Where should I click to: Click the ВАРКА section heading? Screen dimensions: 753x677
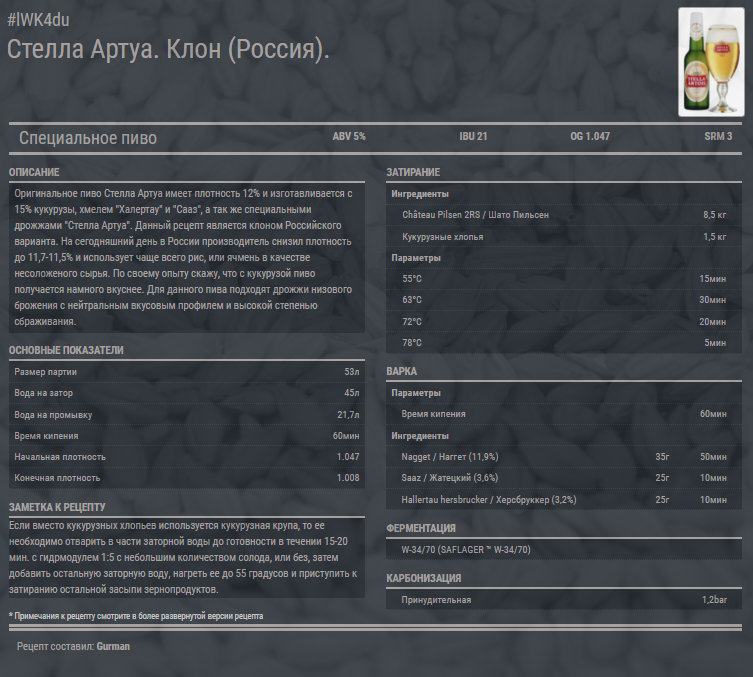(401, 372)
